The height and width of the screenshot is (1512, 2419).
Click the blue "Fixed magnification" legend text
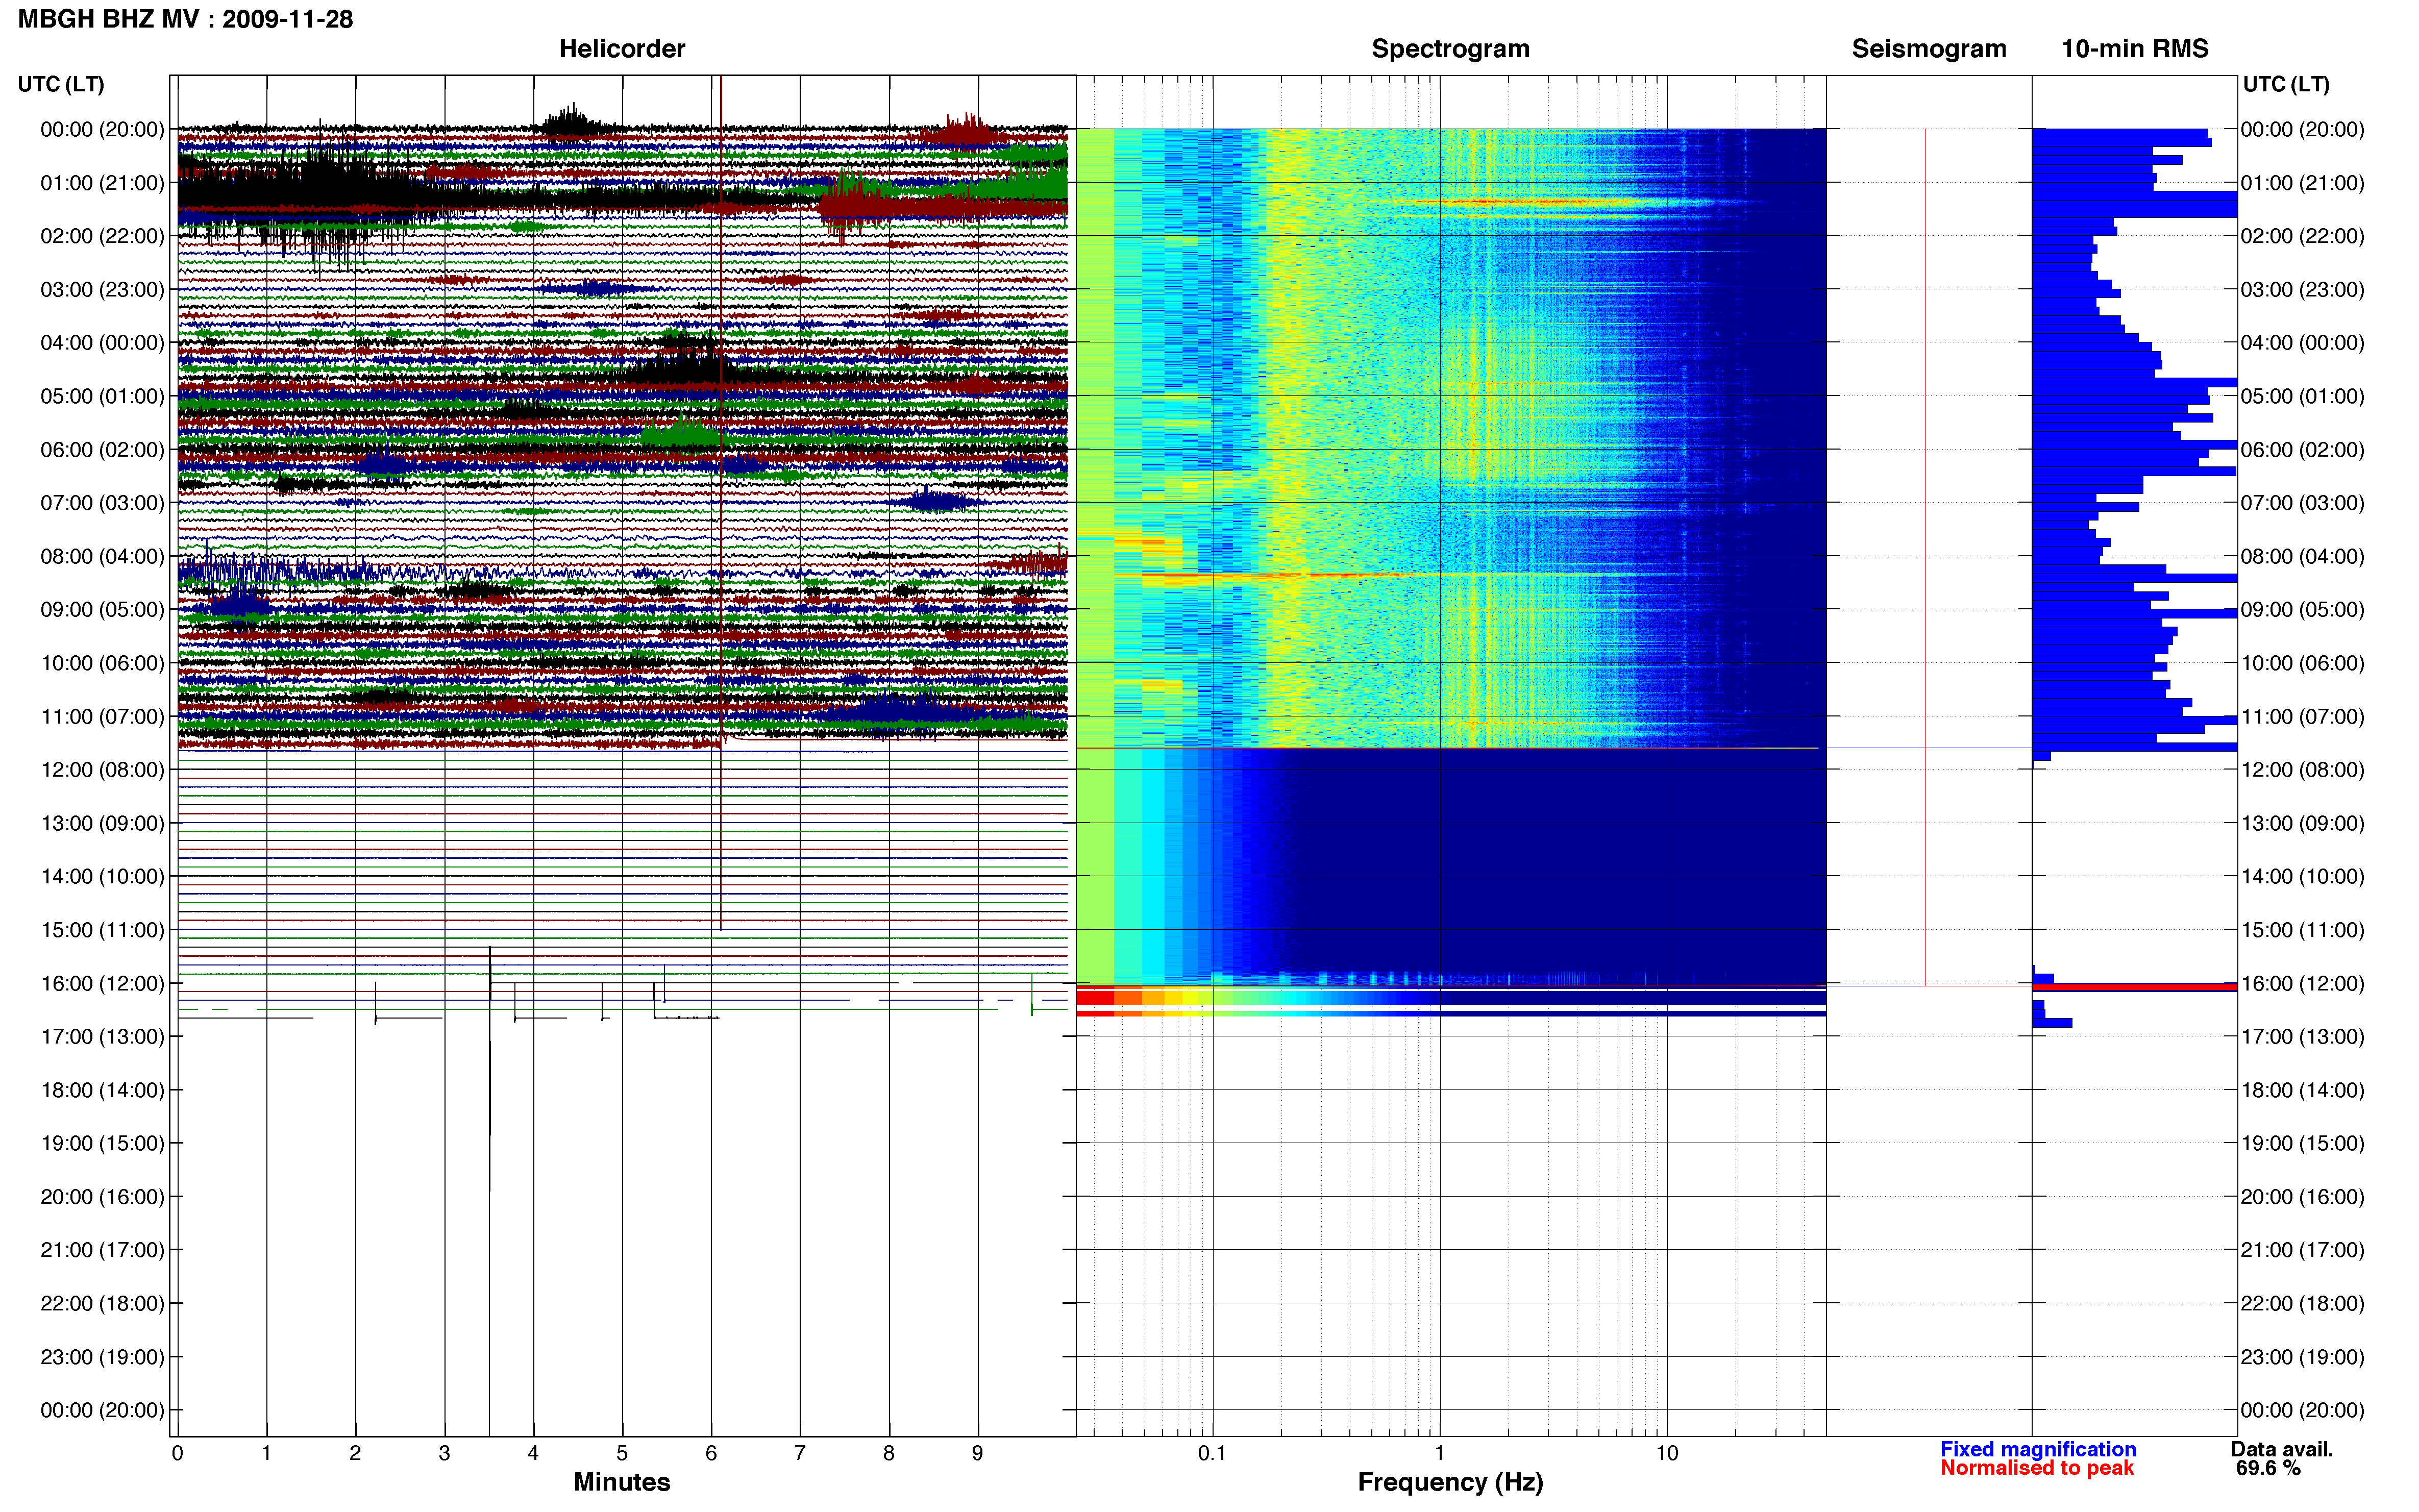coord(2037,1449)
